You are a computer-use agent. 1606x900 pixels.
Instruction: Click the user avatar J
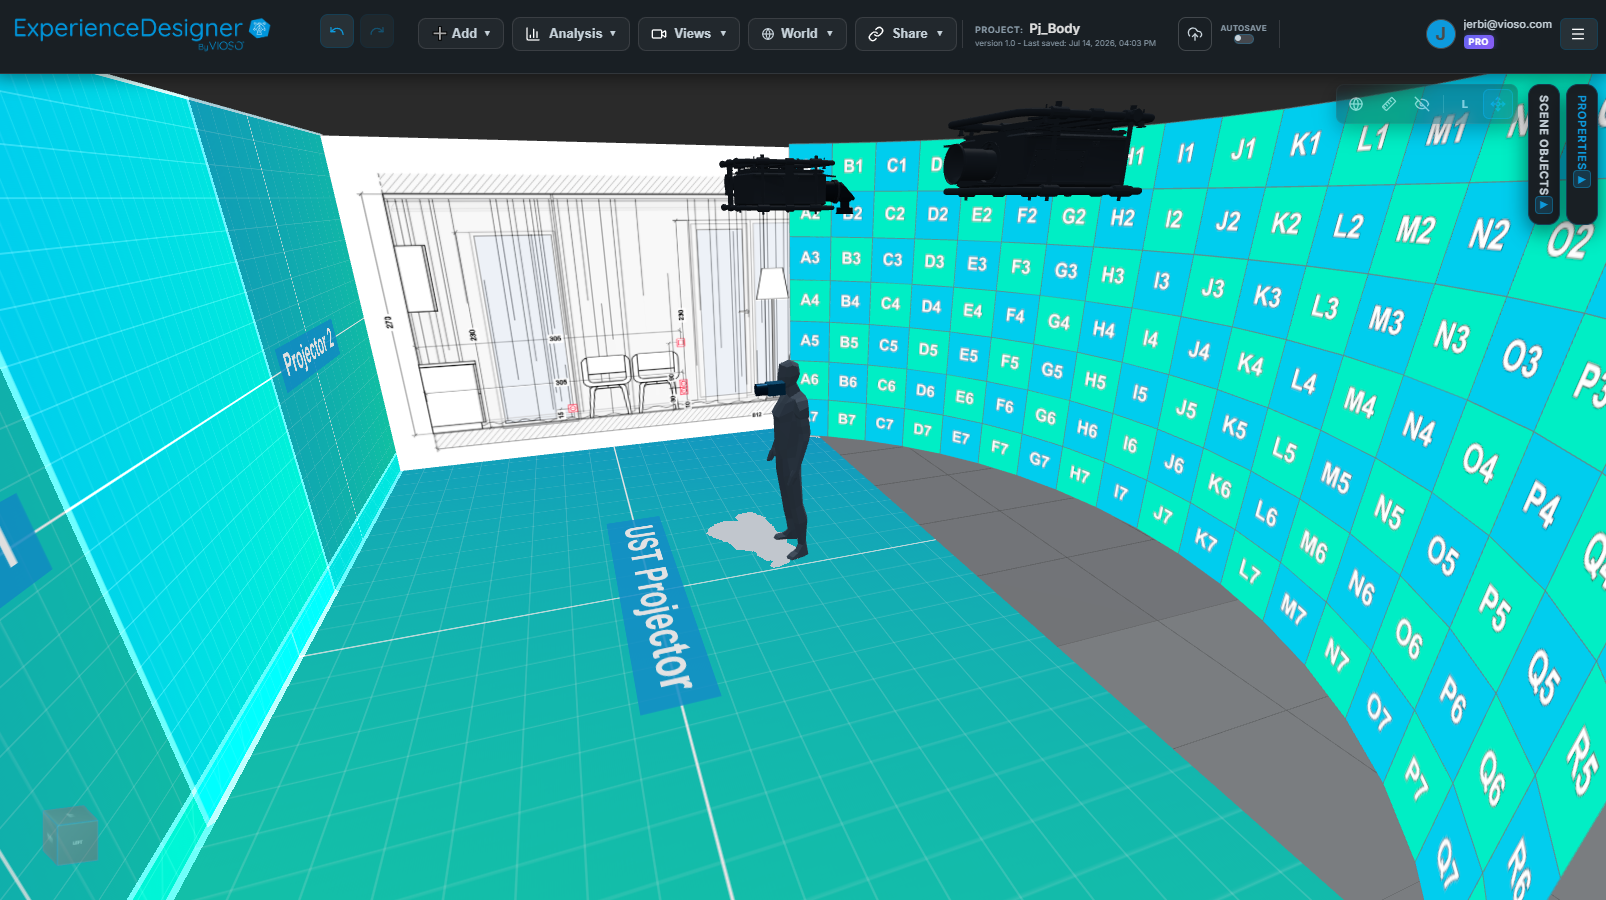tap(1440, 33)
